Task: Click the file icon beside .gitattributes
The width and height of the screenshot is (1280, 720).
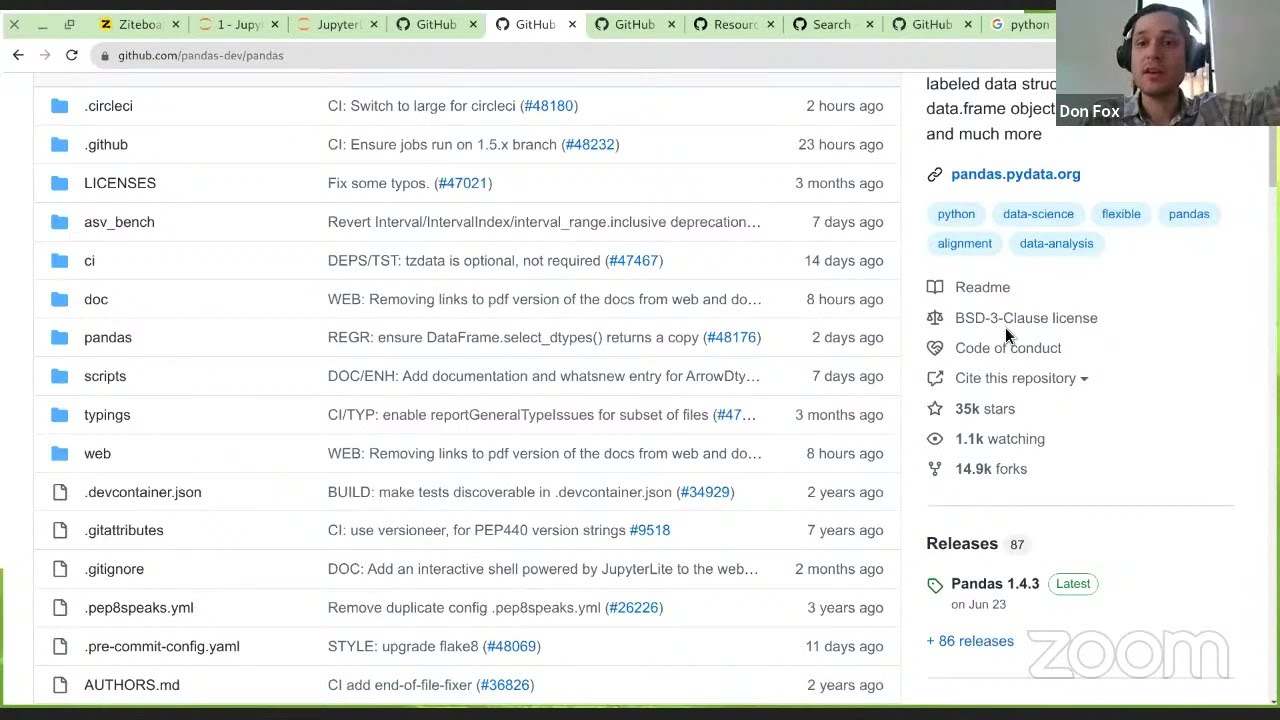Action: [x=60, y=530]
